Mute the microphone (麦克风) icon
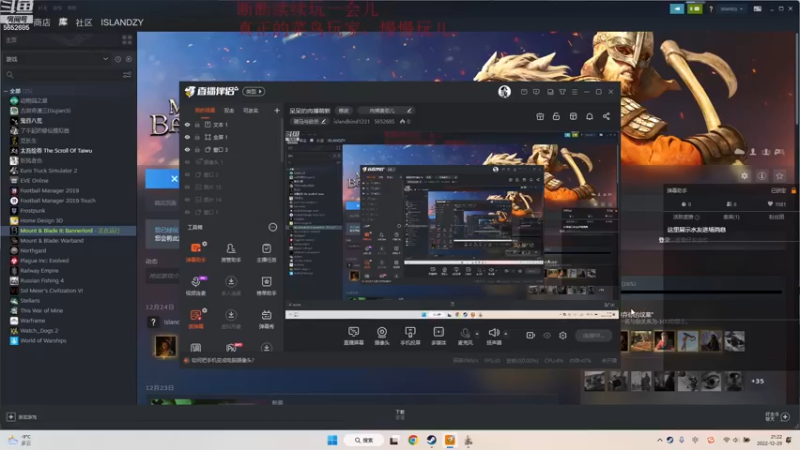 tap(465, 333)
